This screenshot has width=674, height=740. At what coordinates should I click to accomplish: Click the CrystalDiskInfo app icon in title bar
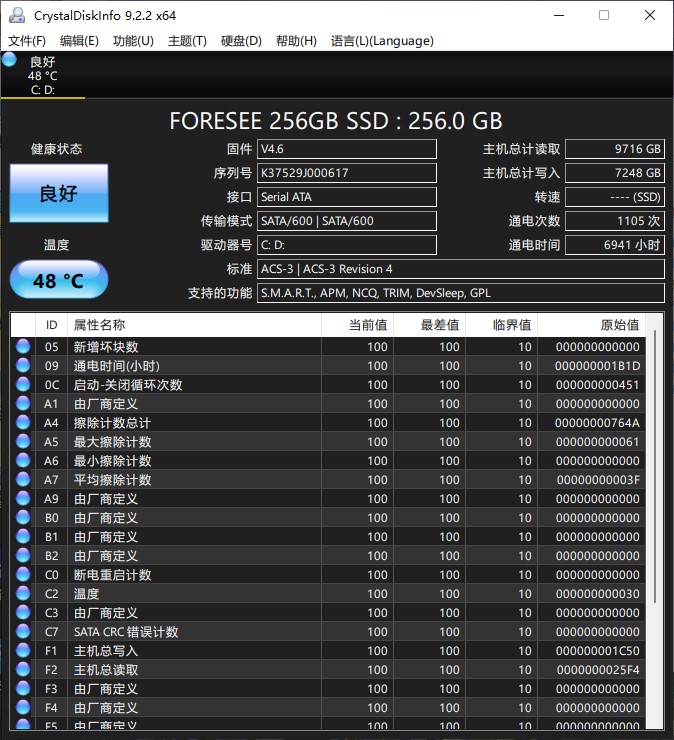17,15
